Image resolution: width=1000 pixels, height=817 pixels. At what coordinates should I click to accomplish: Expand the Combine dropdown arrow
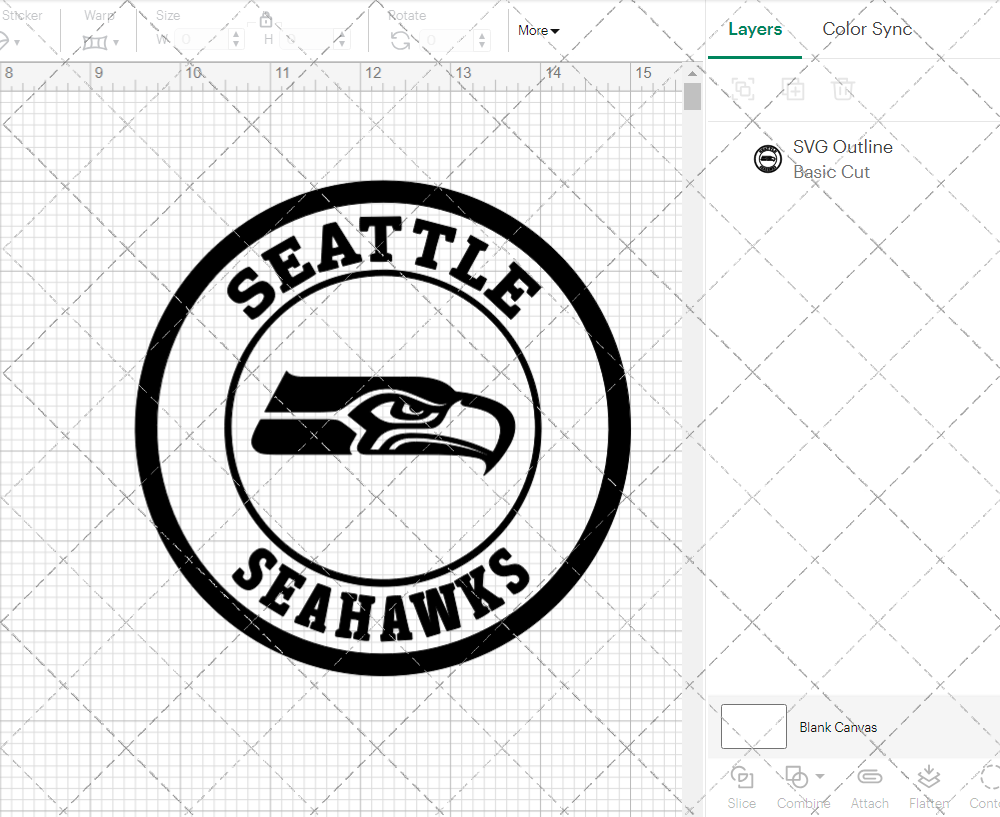[820, 776]
